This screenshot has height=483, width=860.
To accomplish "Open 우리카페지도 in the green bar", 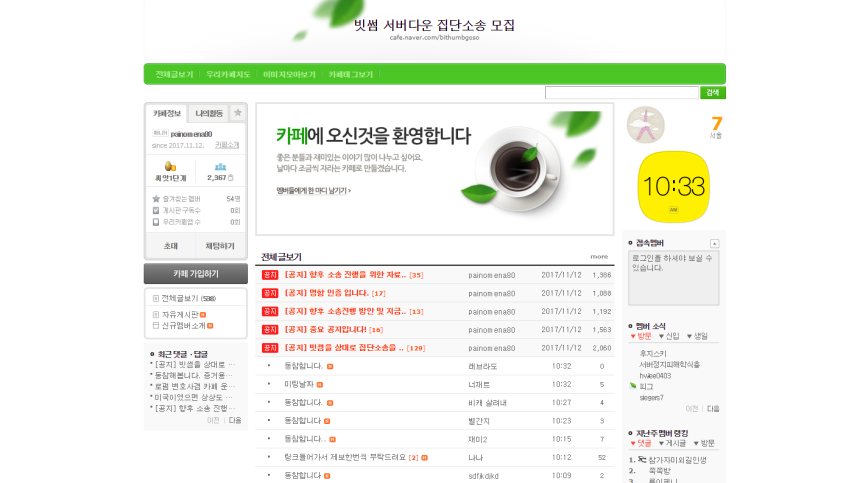I will click(228, 75).
